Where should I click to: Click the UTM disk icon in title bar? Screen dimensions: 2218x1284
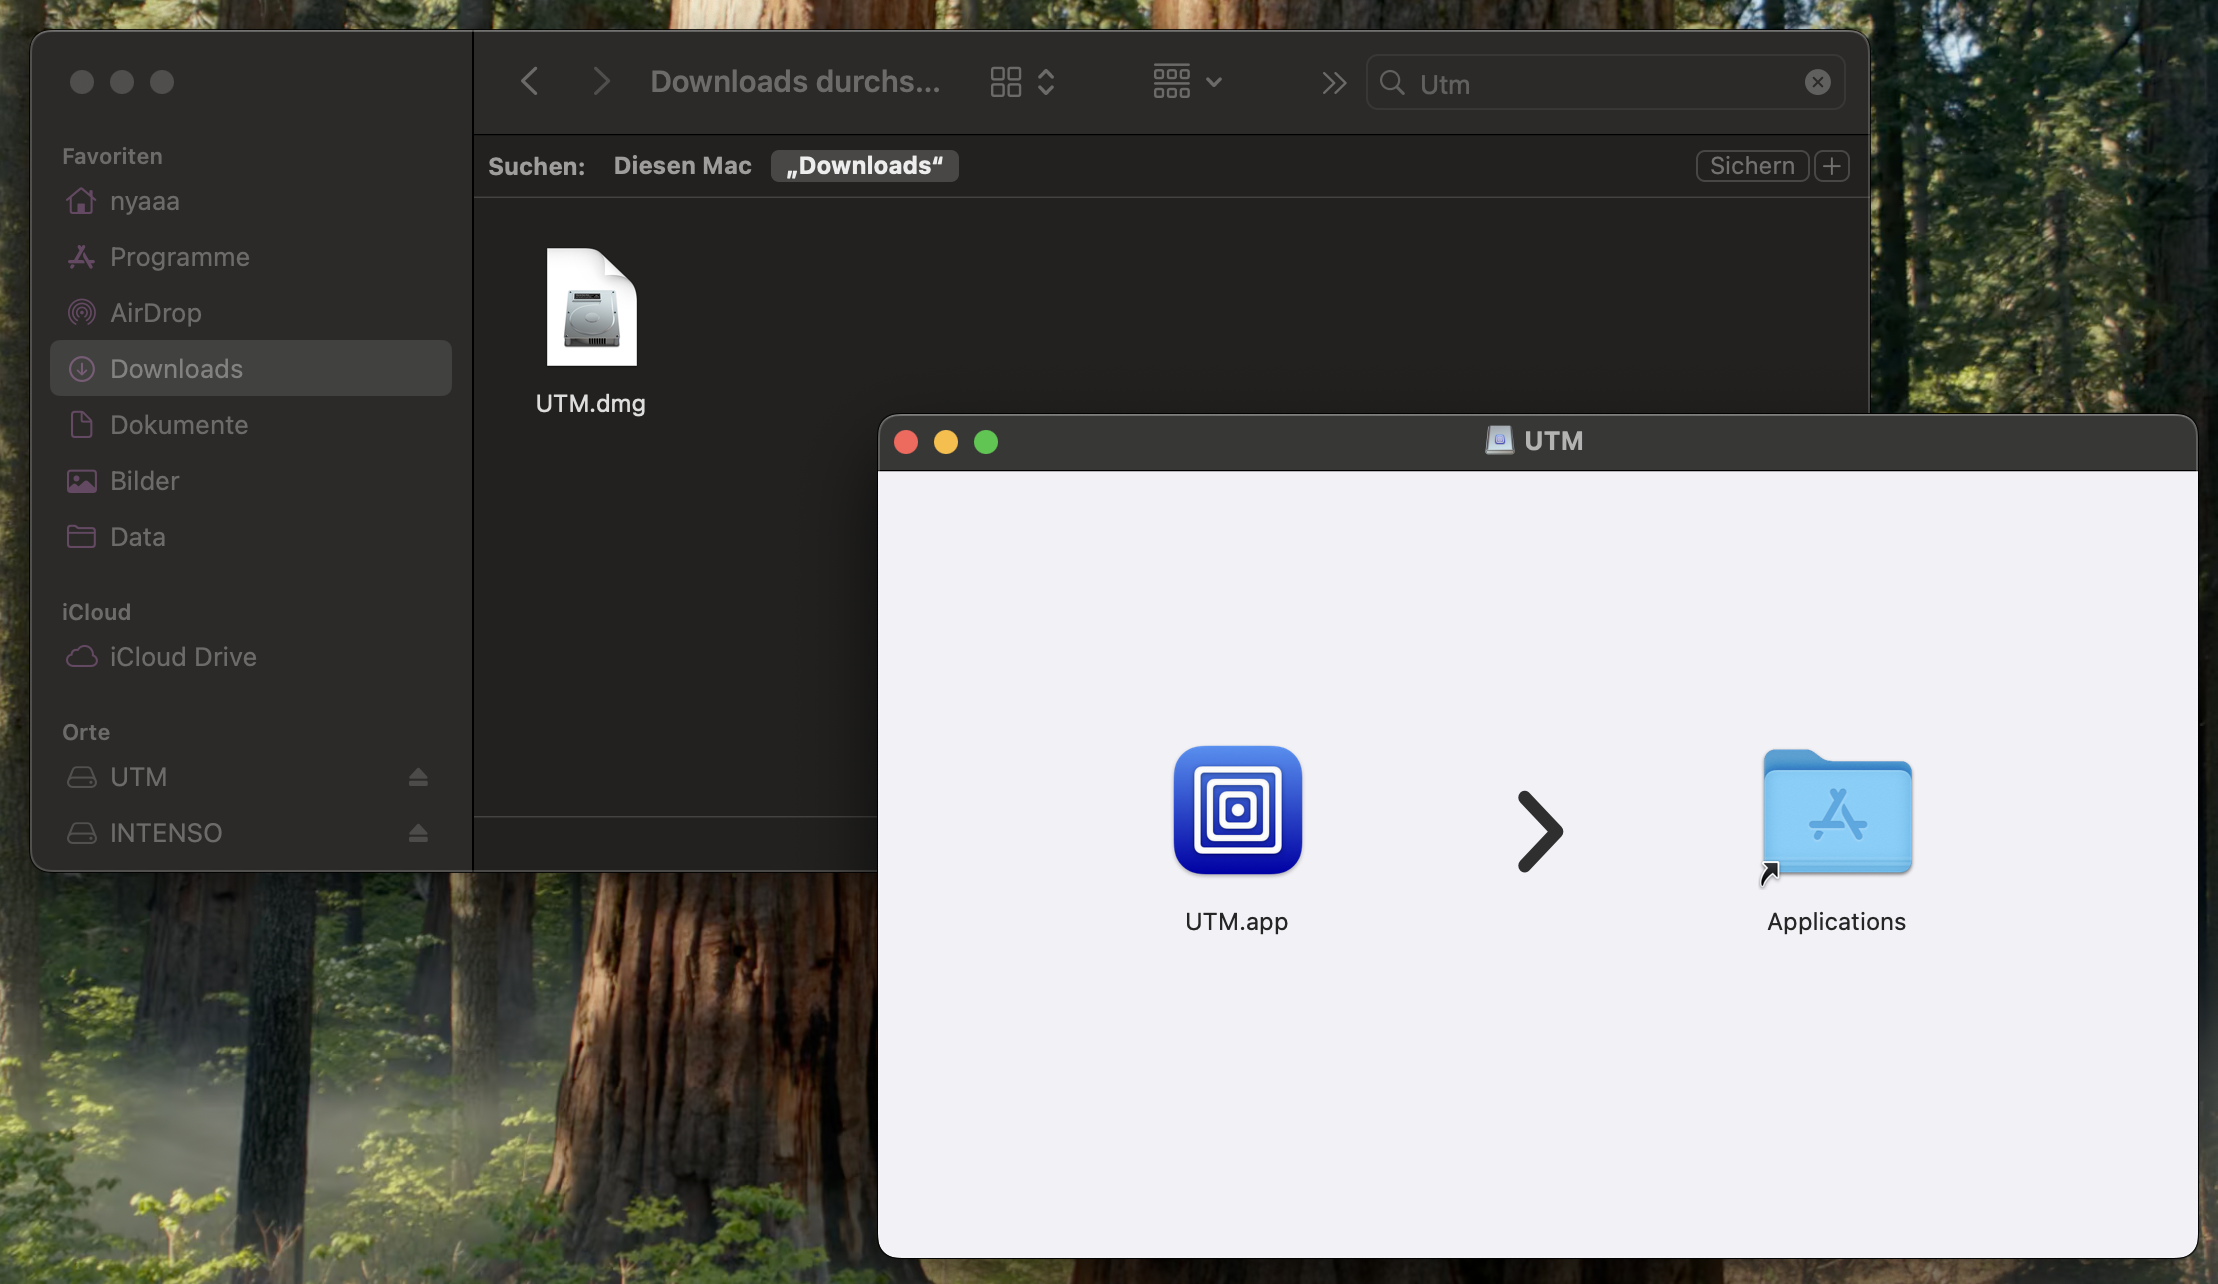pos(1499,440)
